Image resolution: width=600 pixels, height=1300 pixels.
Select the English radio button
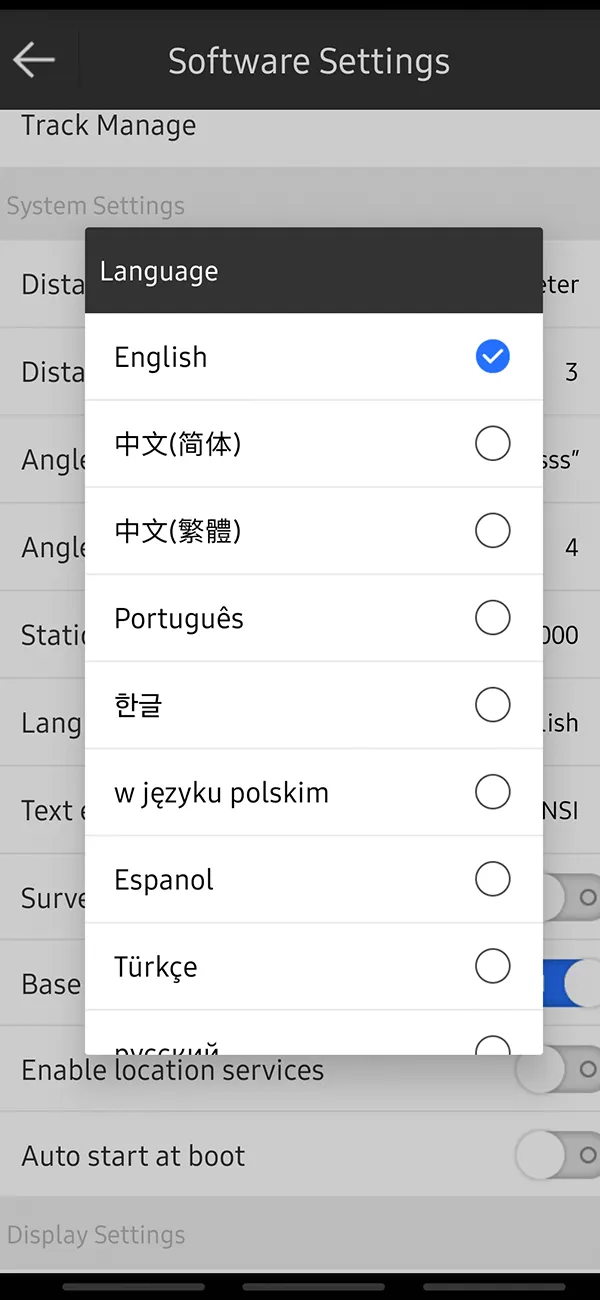pyautogui.click(x=492, y=357)
